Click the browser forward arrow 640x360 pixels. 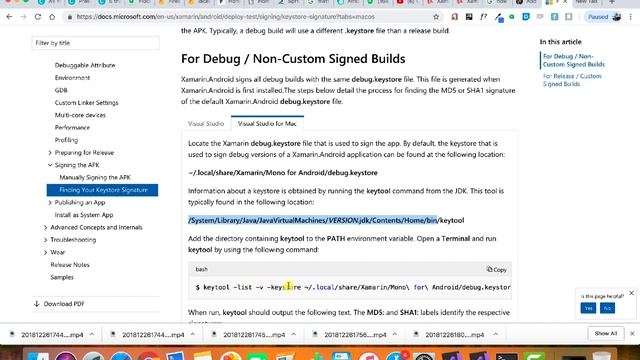coord(23,17)
